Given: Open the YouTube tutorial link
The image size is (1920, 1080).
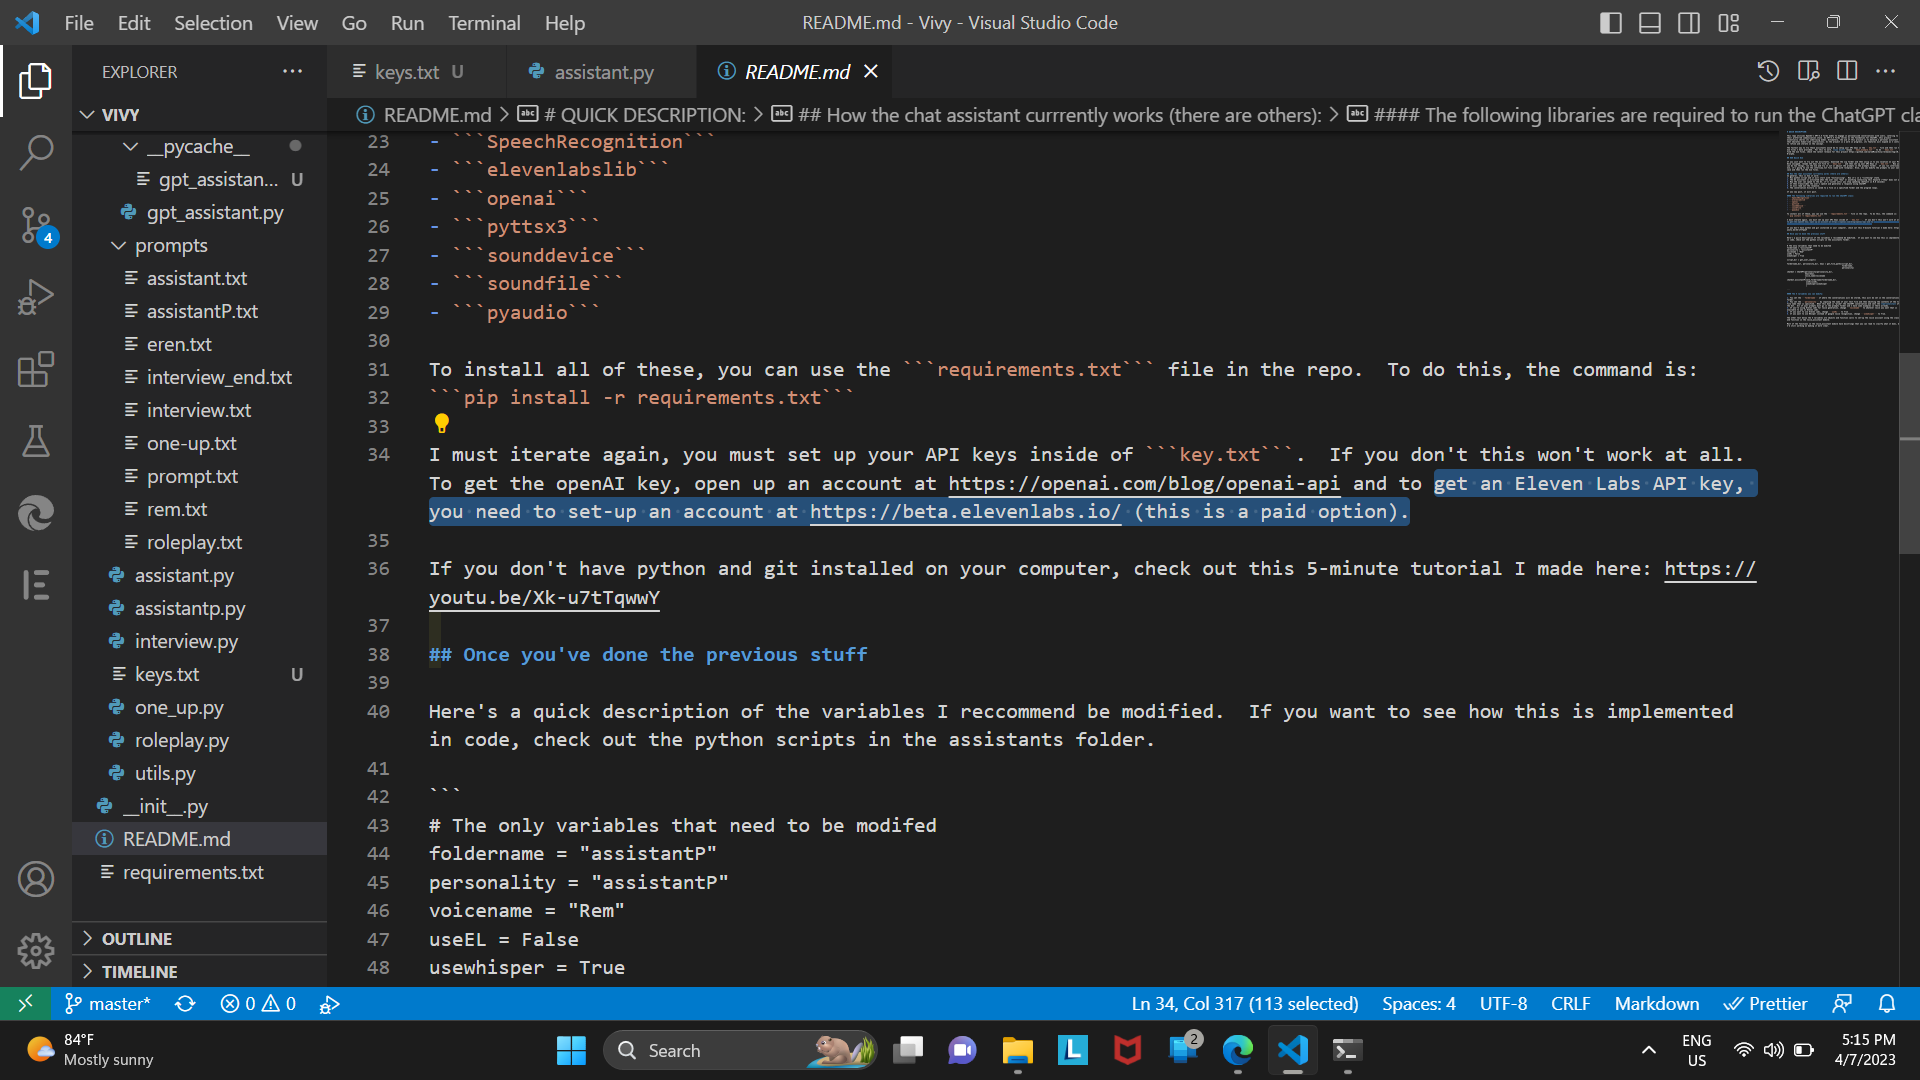Looking at the screenshot, I should pos(544,597).
